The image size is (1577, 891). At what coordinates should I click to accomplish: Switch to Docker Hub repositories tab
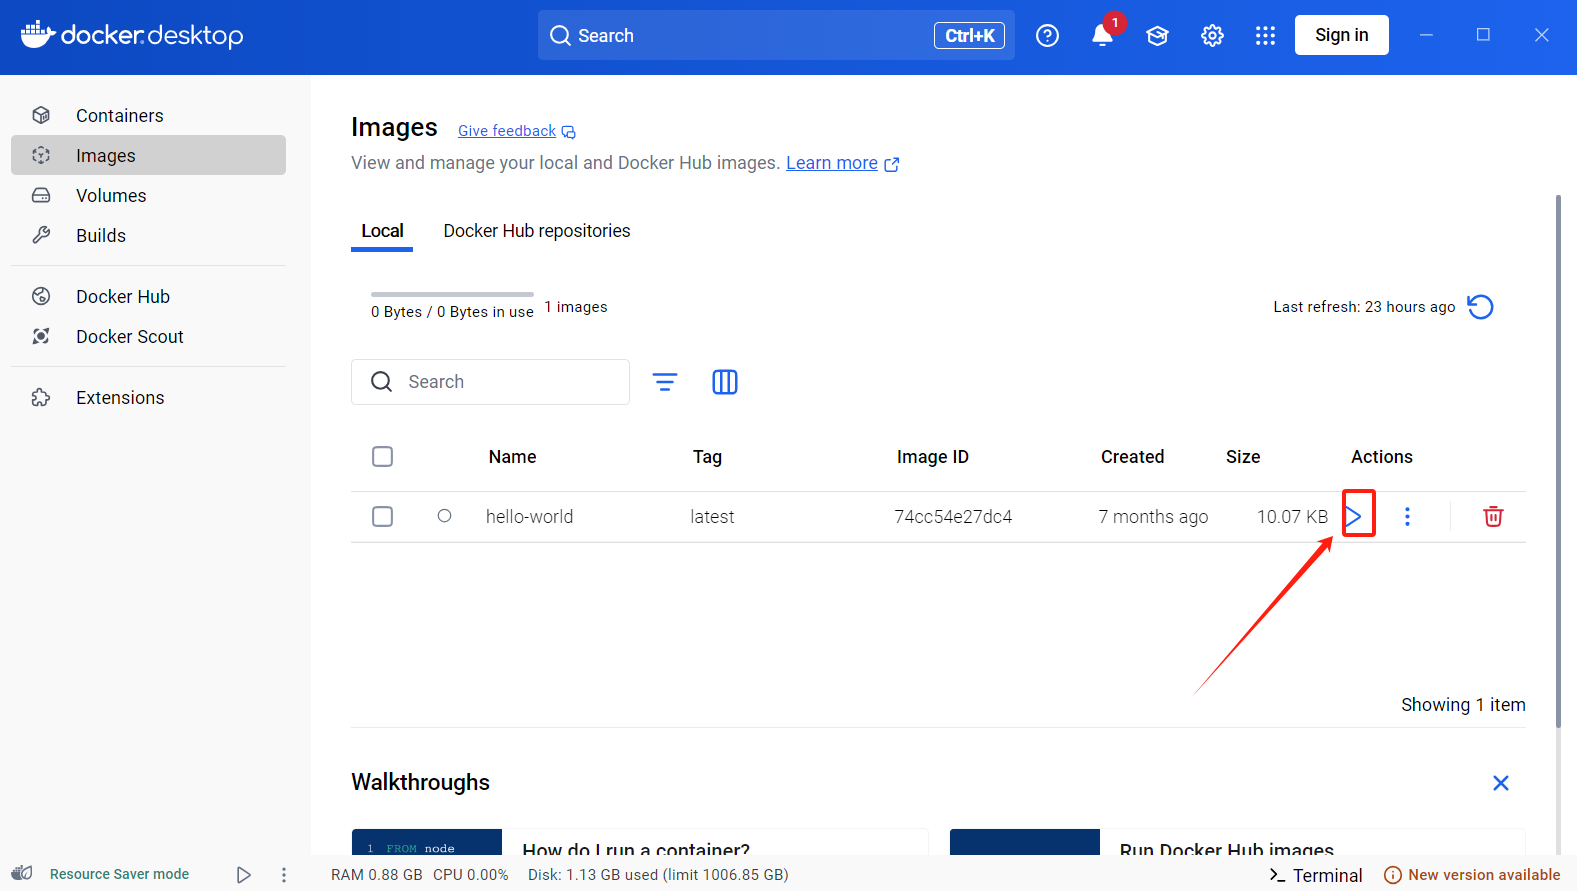[x=537, y=231]
